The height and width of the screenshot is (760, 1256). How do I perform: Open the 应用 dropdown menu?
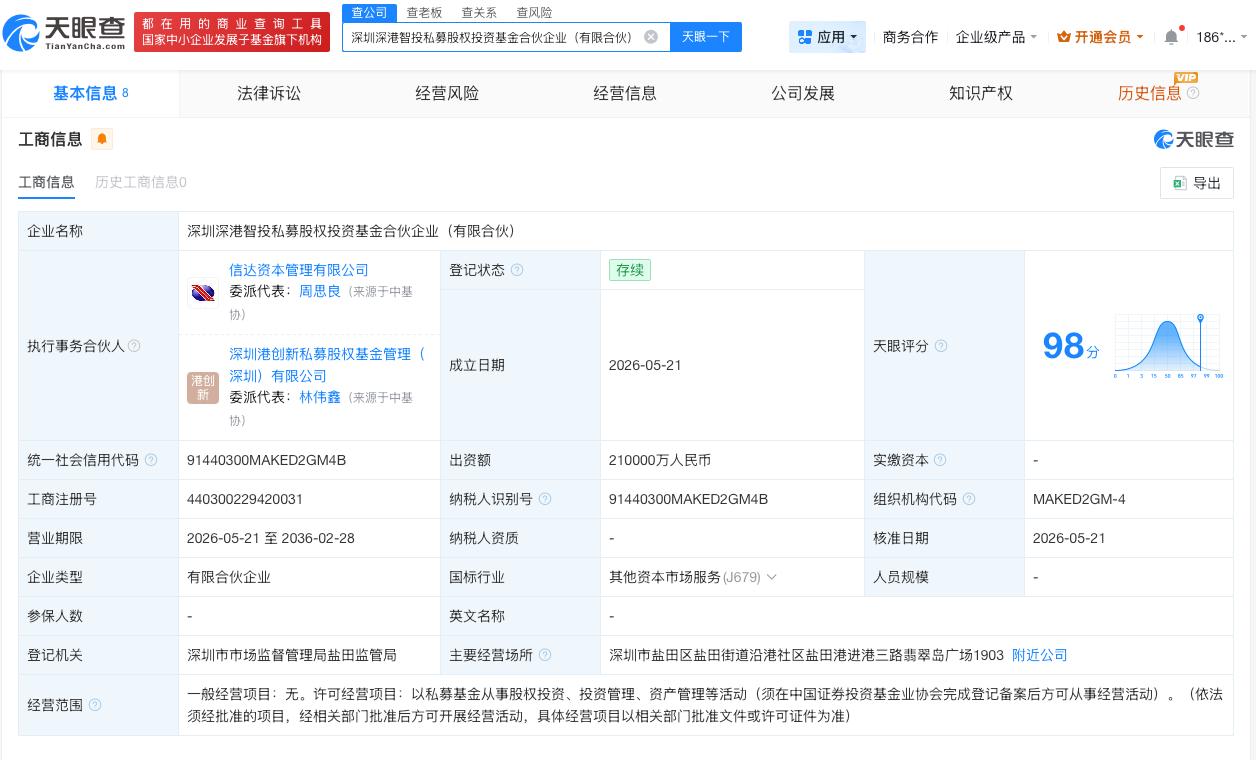point(827,37)
